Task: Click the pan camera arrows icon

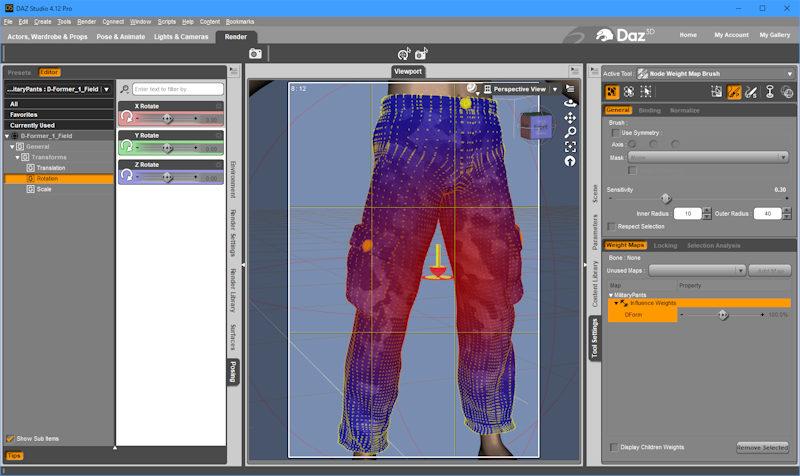Action: click(570, 118)
